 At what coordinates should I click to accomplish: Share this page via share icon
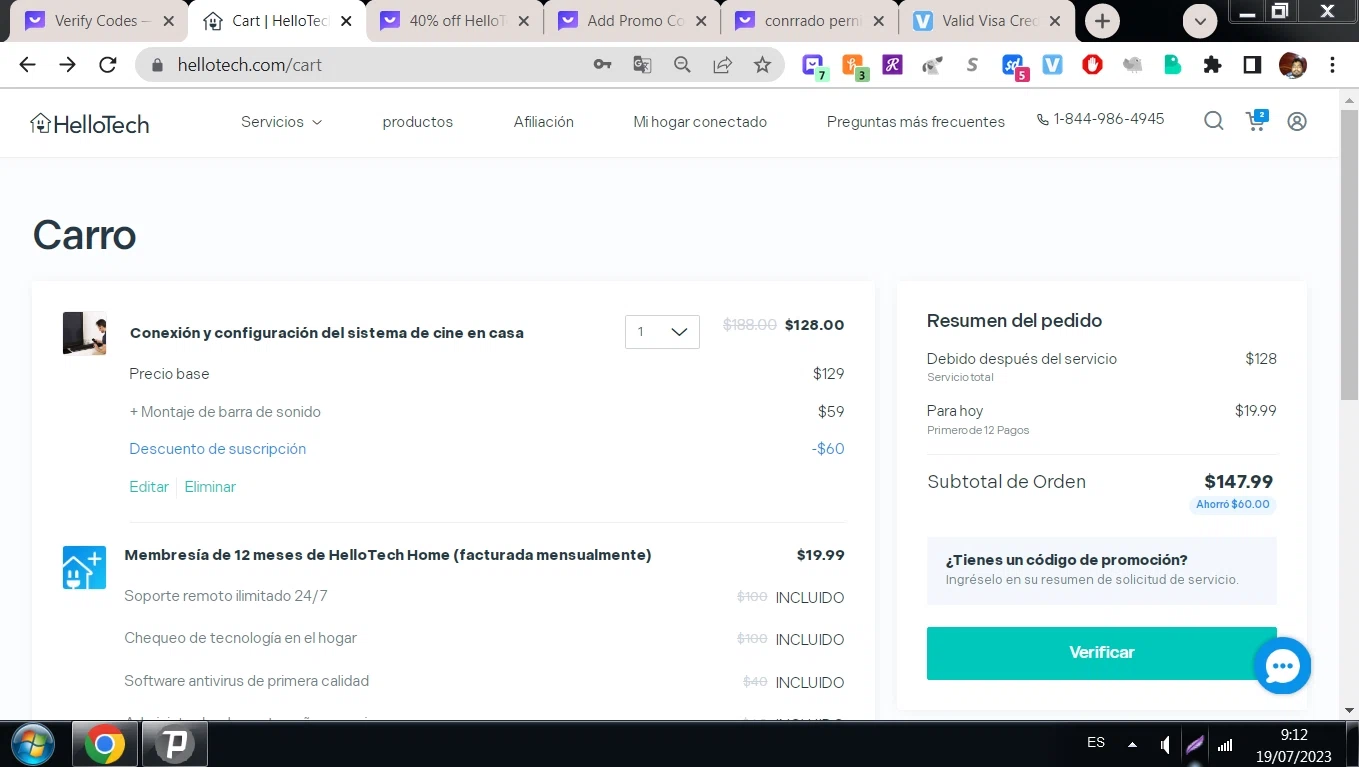click(722, 65)
